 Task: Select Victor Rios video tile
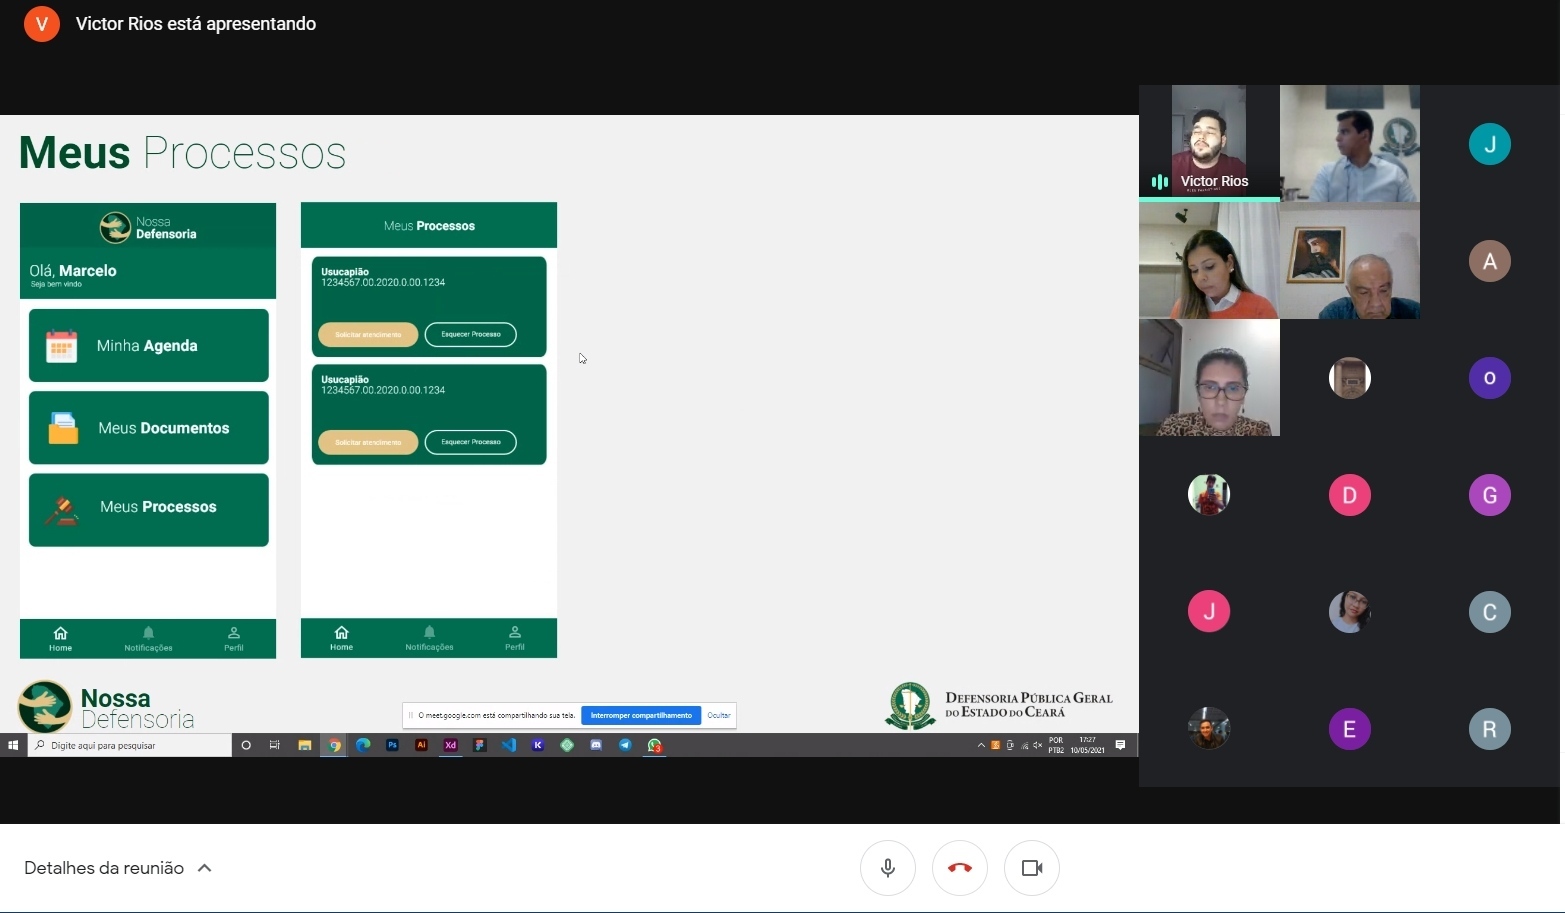pos(1209,142)
